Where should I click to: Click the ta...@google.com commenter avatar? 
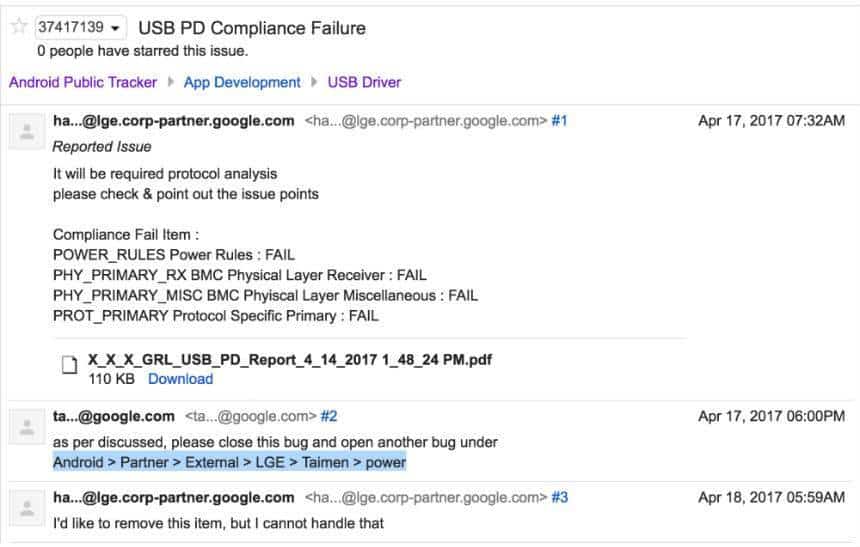point(26,427)
